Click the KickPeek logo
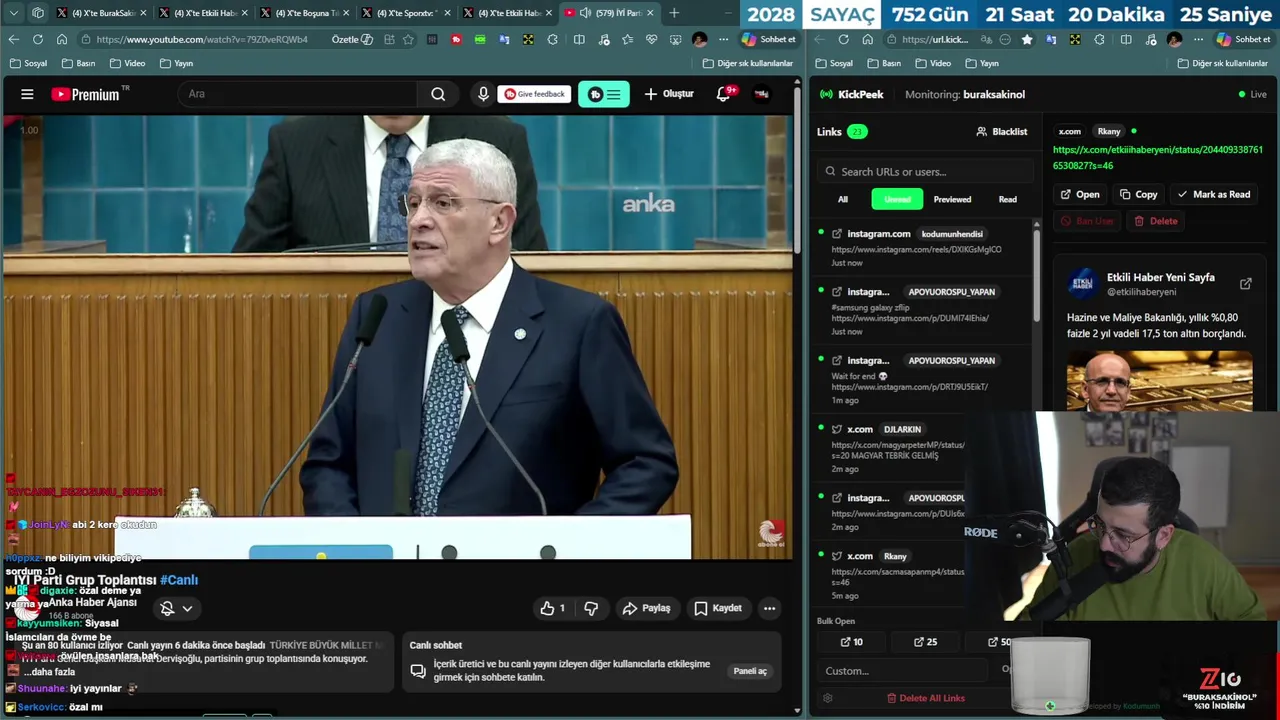The width and height of the screenshot is (1280, 720). coord(852,94)
